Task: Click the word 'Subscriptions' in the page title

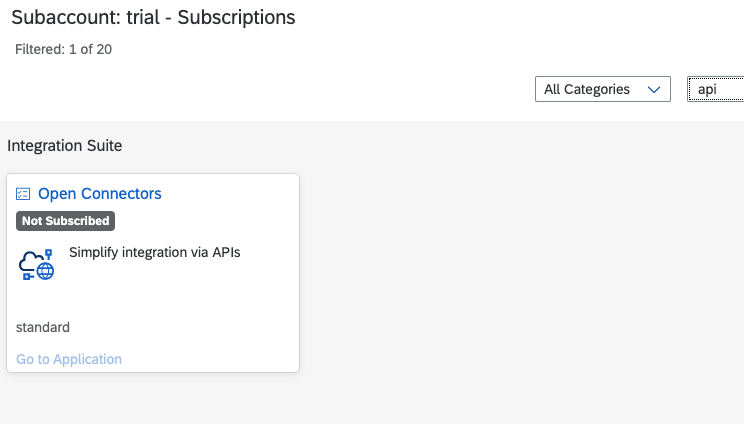Action: click(x=236, y=18)
